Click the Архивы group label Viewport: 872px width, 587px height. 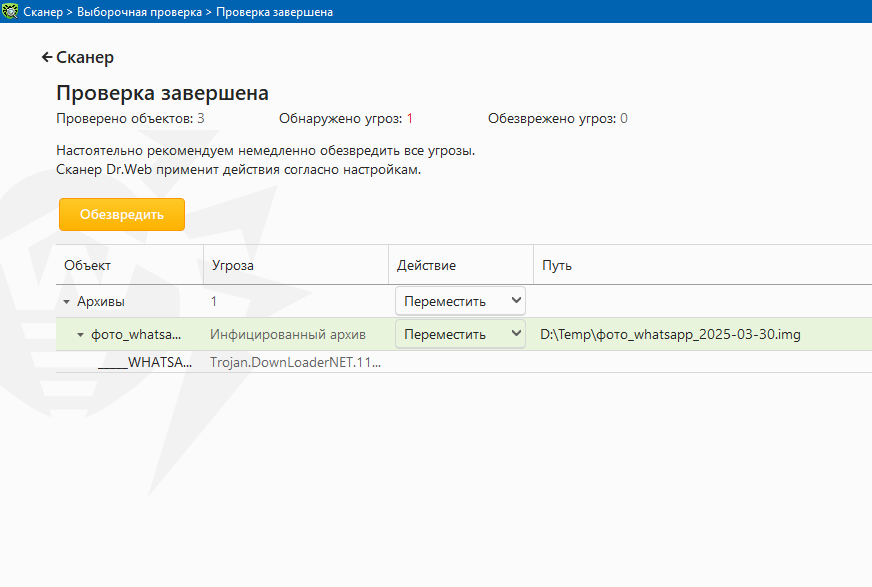click(101, 301)
